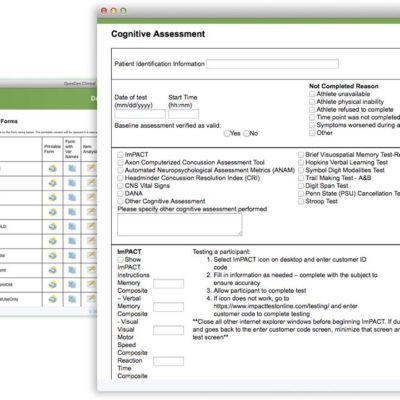Tick Hopkins Verbal Learning Test checkbox
The height and width of the screenshot is (400, 400).
(301, 162)
